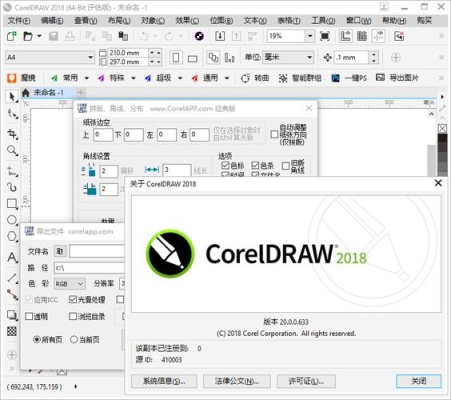The image size is (451, 400).
Task: Click the 智能群组 toolbar item
Action: (300, 78)
